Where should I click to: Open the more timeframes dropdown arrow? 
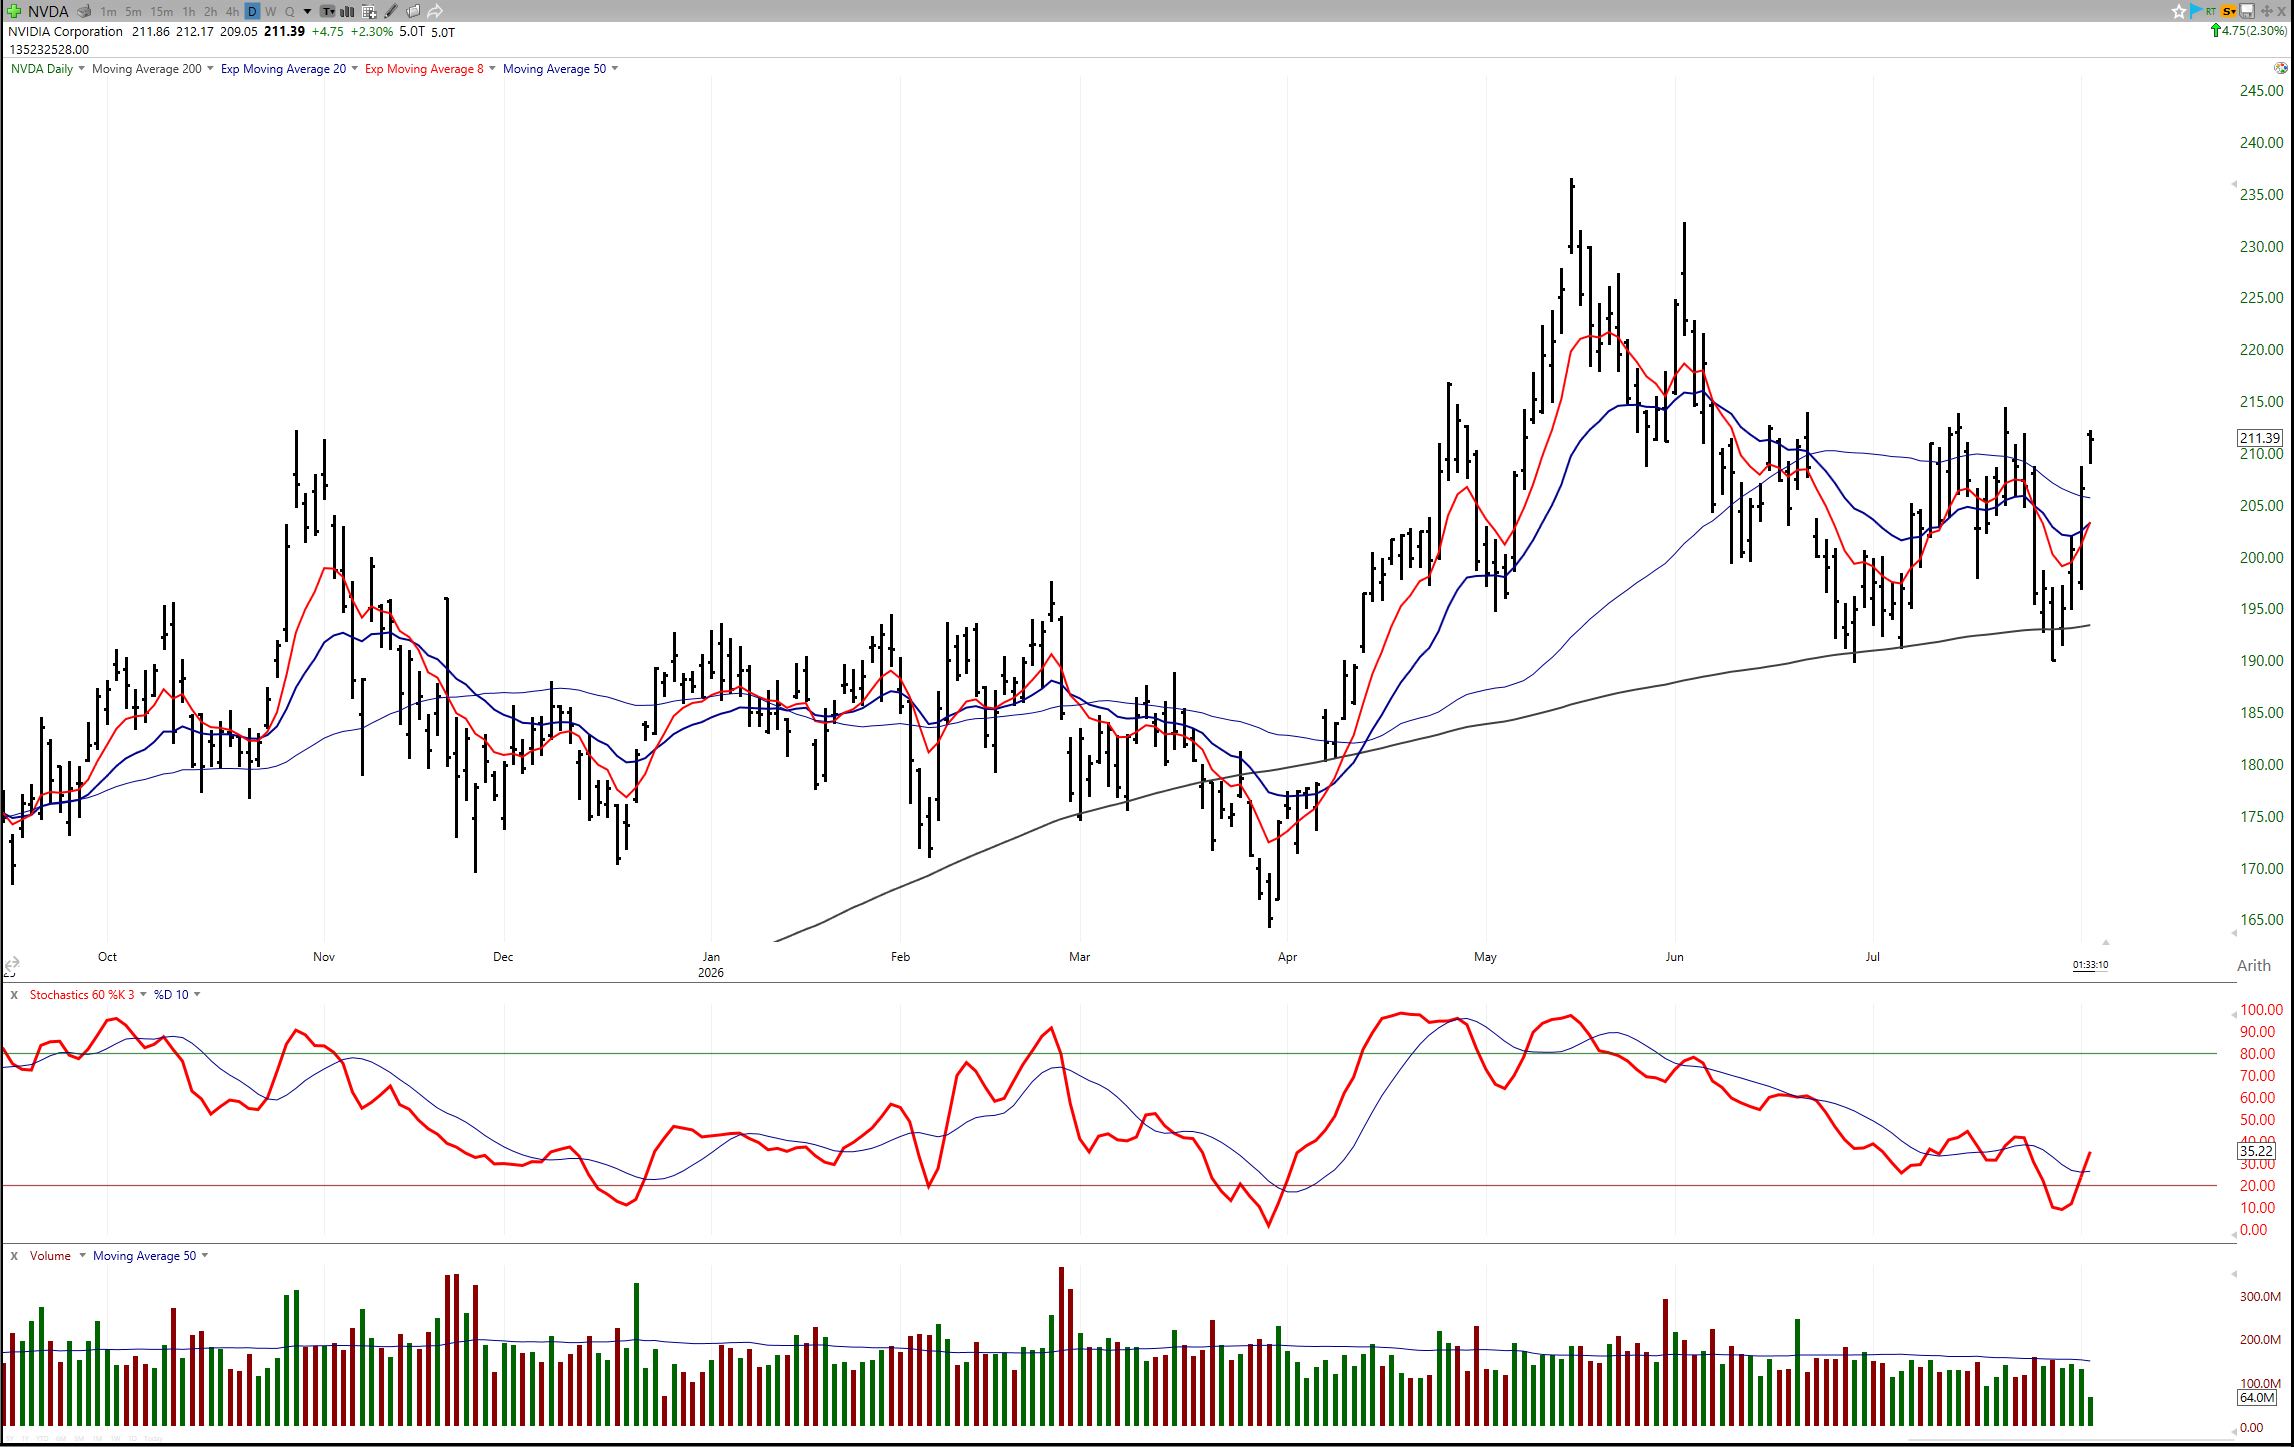pos(307,11)
